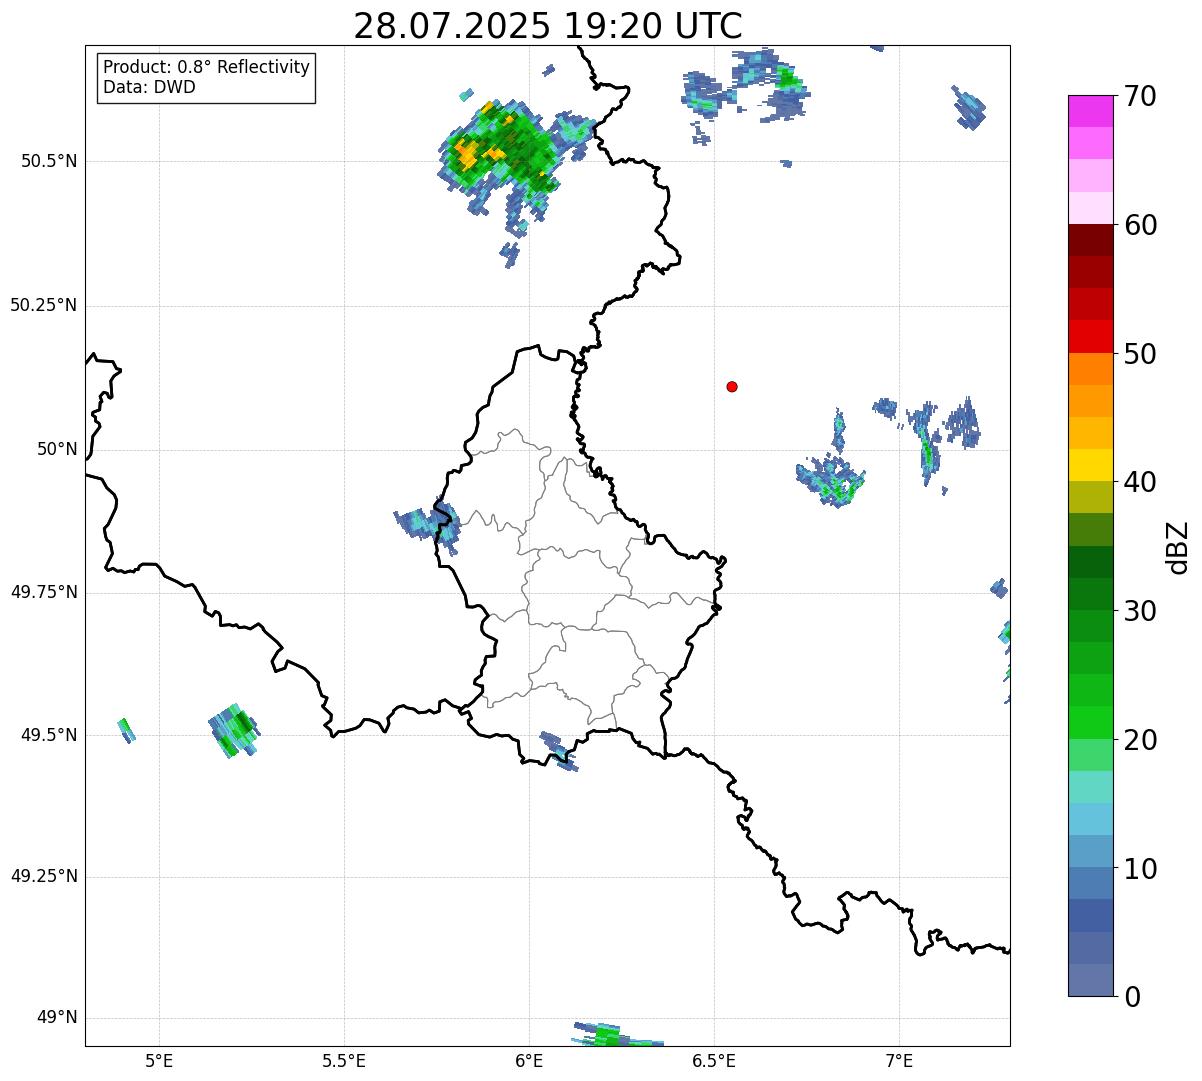Click the 49°N latitude label
1202x1081 pixels.
(x=57, y=1018)
